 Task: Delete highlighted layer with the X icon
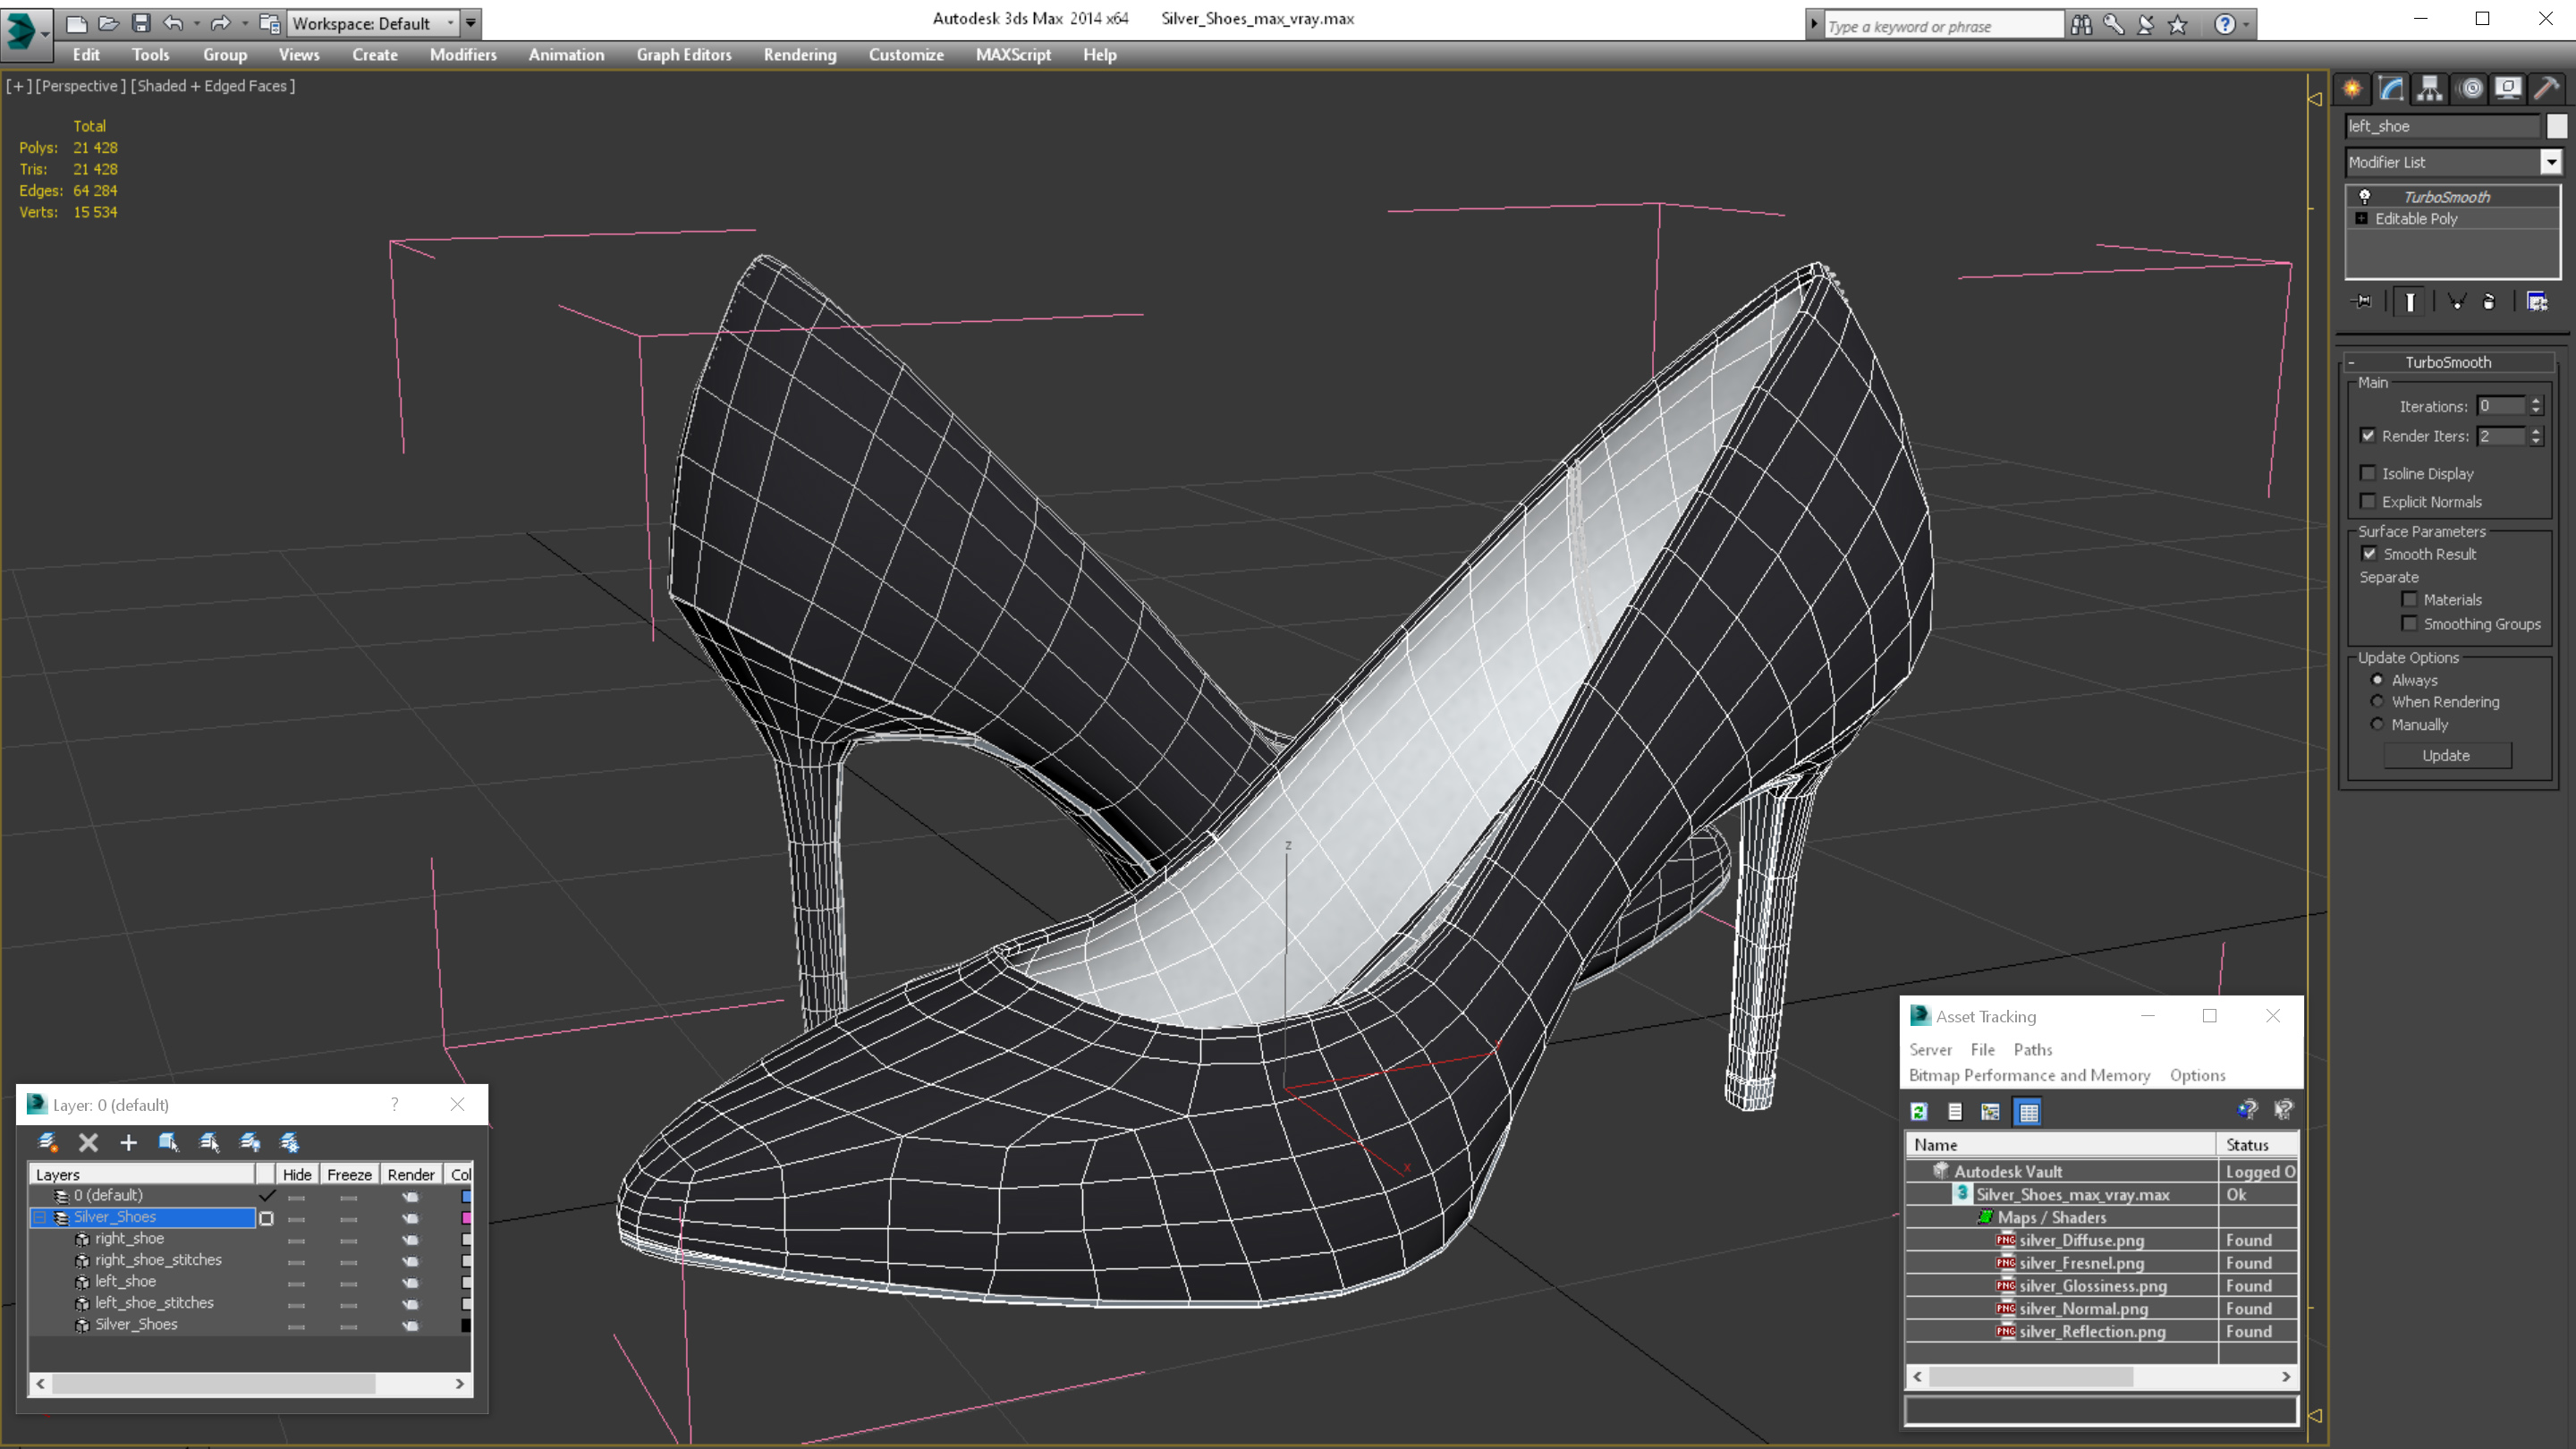pos(88,1142)
